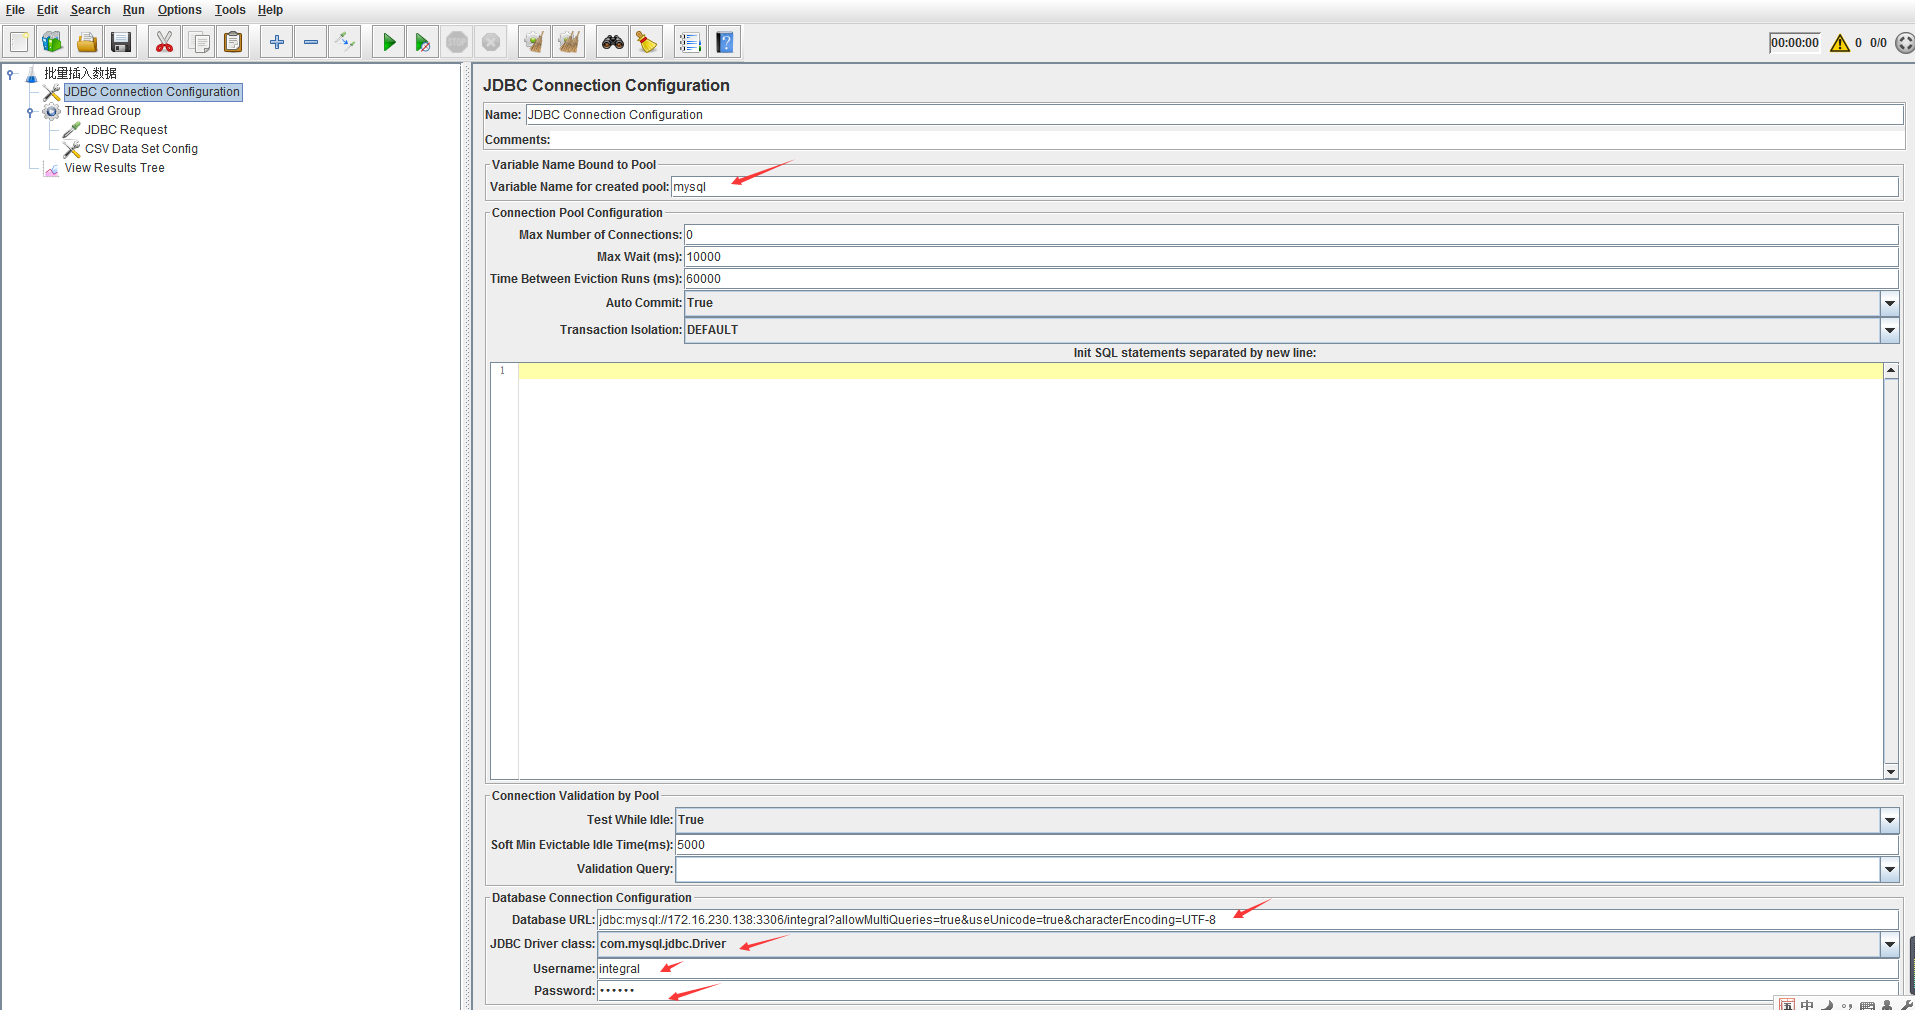Toggle enable state toolbar icon
The height and width of the screenshot is (1010, 1915).
point(345,42)
